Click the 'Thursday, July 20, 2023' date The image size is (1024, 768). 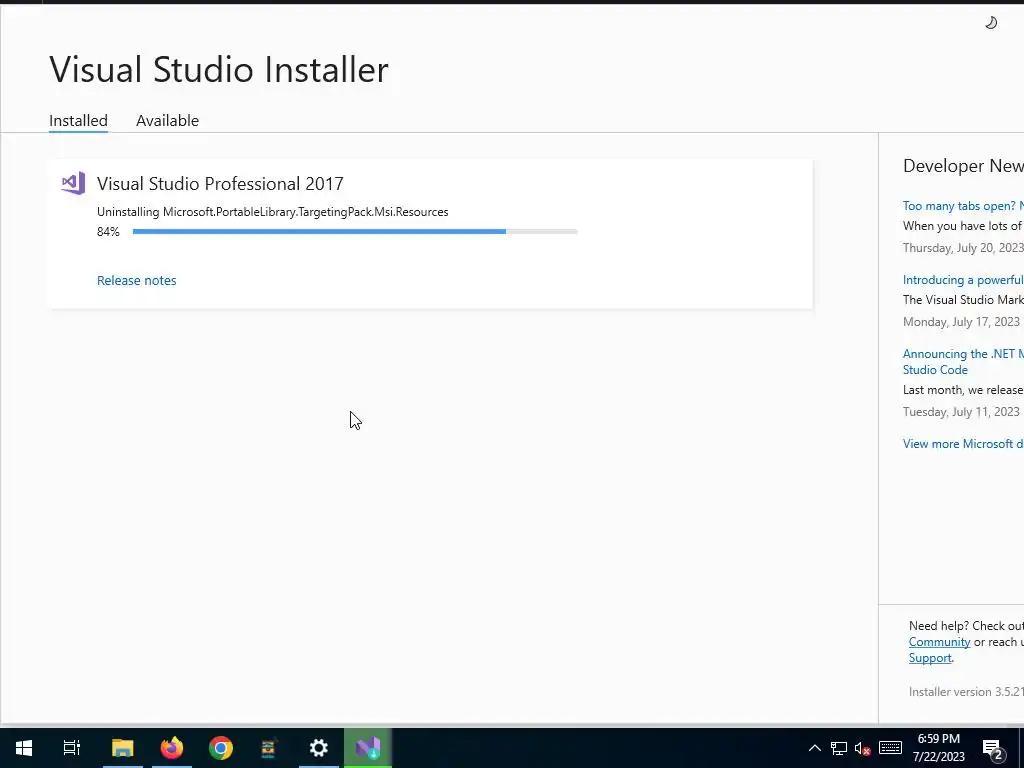963,248
